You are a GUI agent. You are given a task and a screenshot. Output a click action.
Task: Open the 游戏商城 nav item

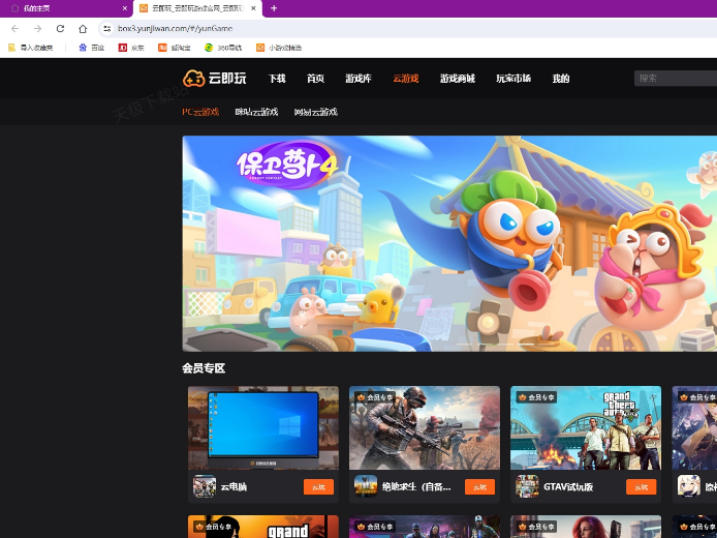[x=457, y=79]
